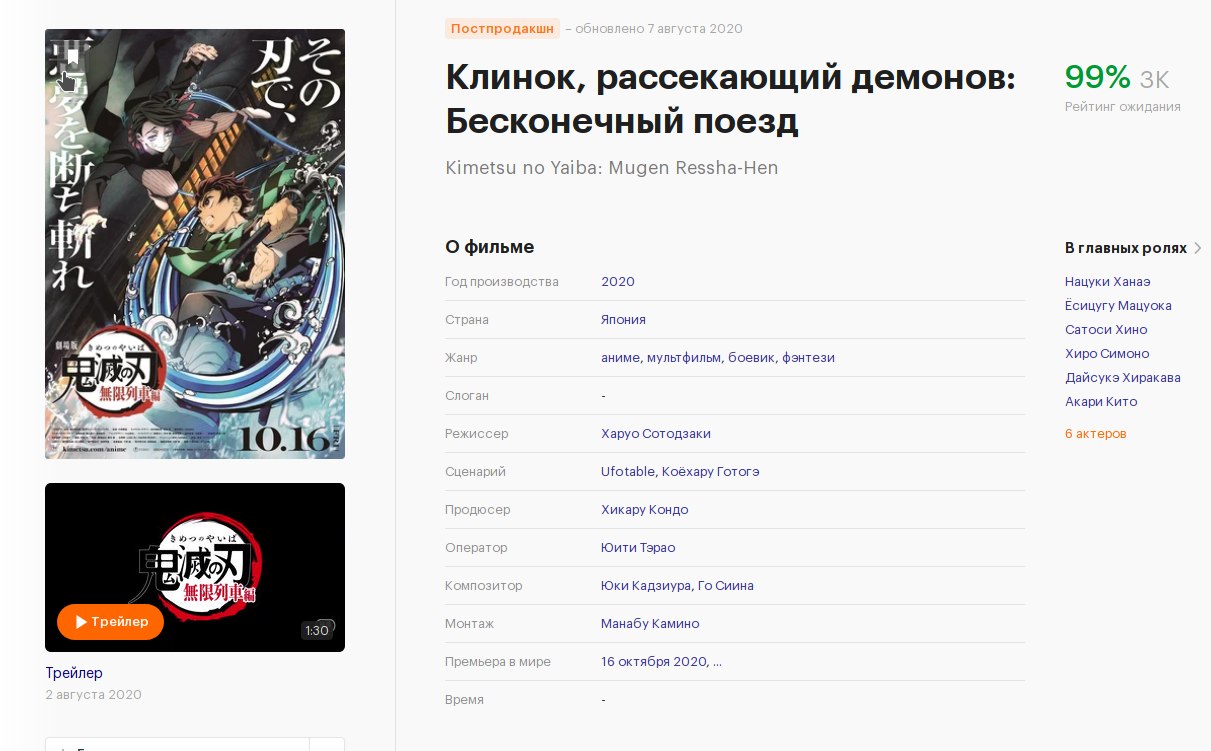Click the Композитор label
The height and width of the screenshot is (751, 1211).
484,586
